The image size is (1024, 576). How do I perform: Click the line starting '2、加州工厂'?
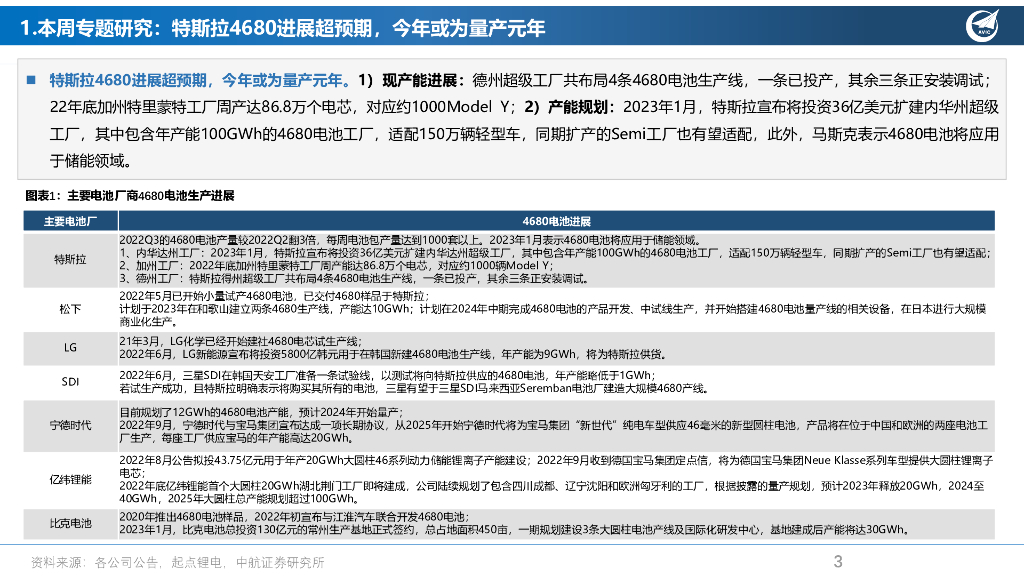pyautogui.click(x=336, y=266)
